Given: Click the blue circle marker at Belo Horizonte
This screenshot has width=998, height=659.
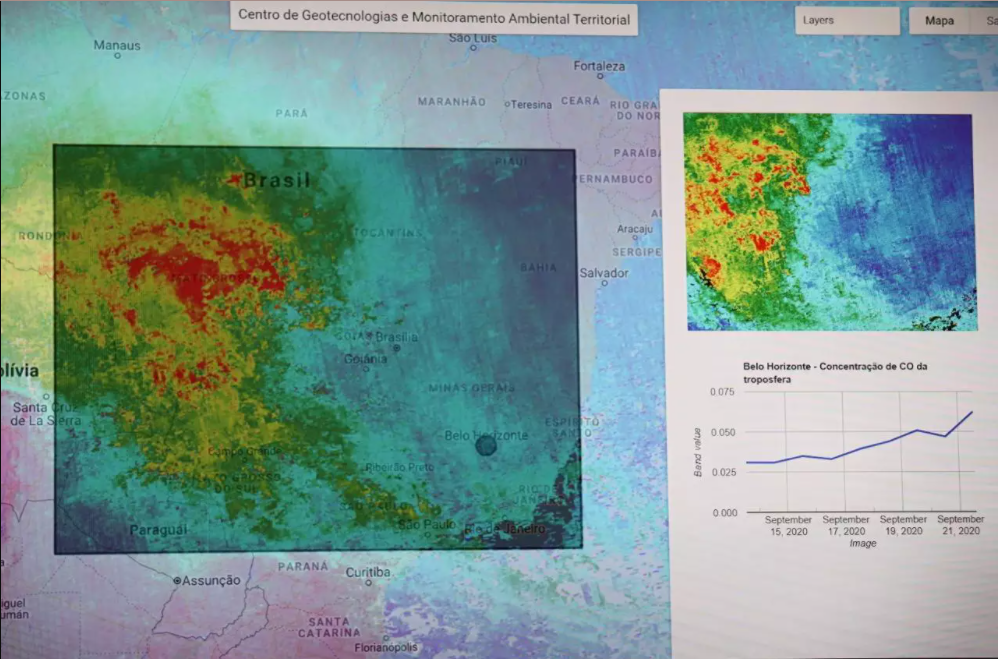Looking at the screenshot, I should tap(486, 446).
